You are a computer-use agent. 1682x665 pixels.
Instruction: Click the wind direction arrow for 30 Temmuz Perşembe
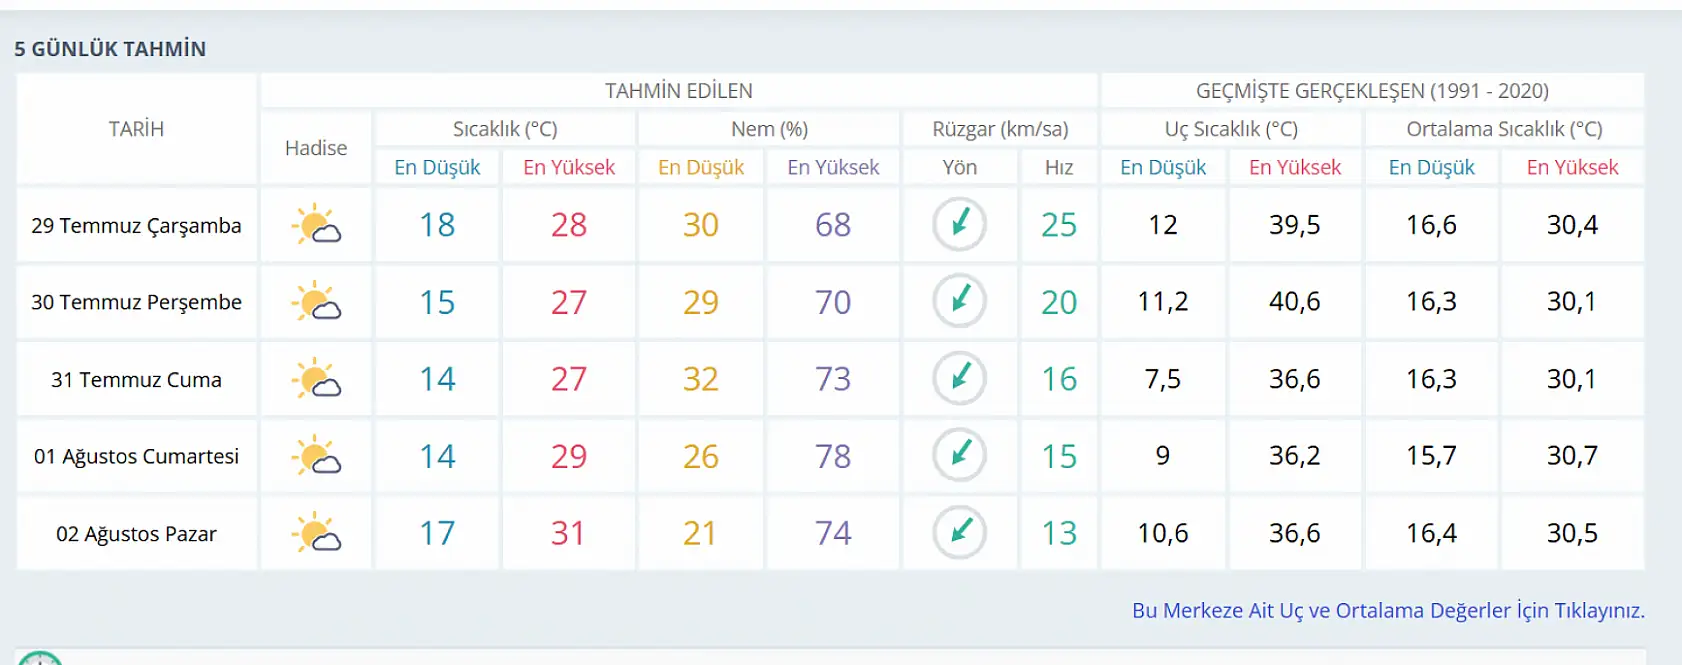pos(960,301)
